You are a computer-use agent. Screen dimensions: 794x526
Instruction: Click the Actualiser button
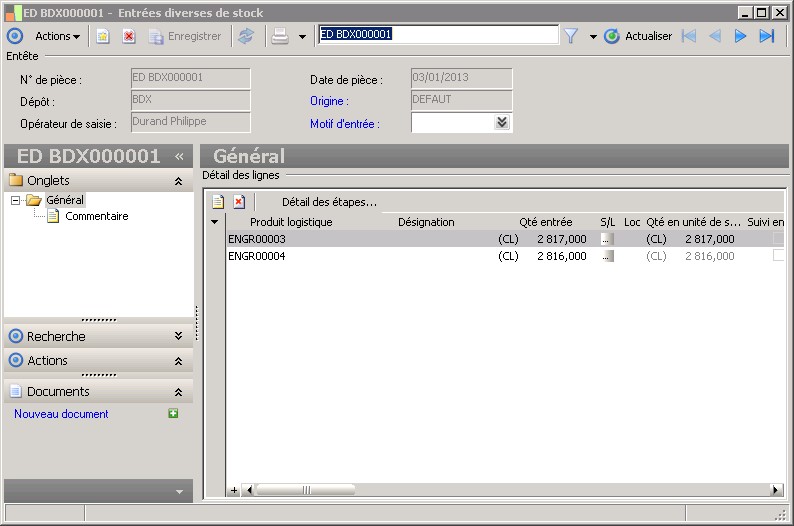point(638,36)
